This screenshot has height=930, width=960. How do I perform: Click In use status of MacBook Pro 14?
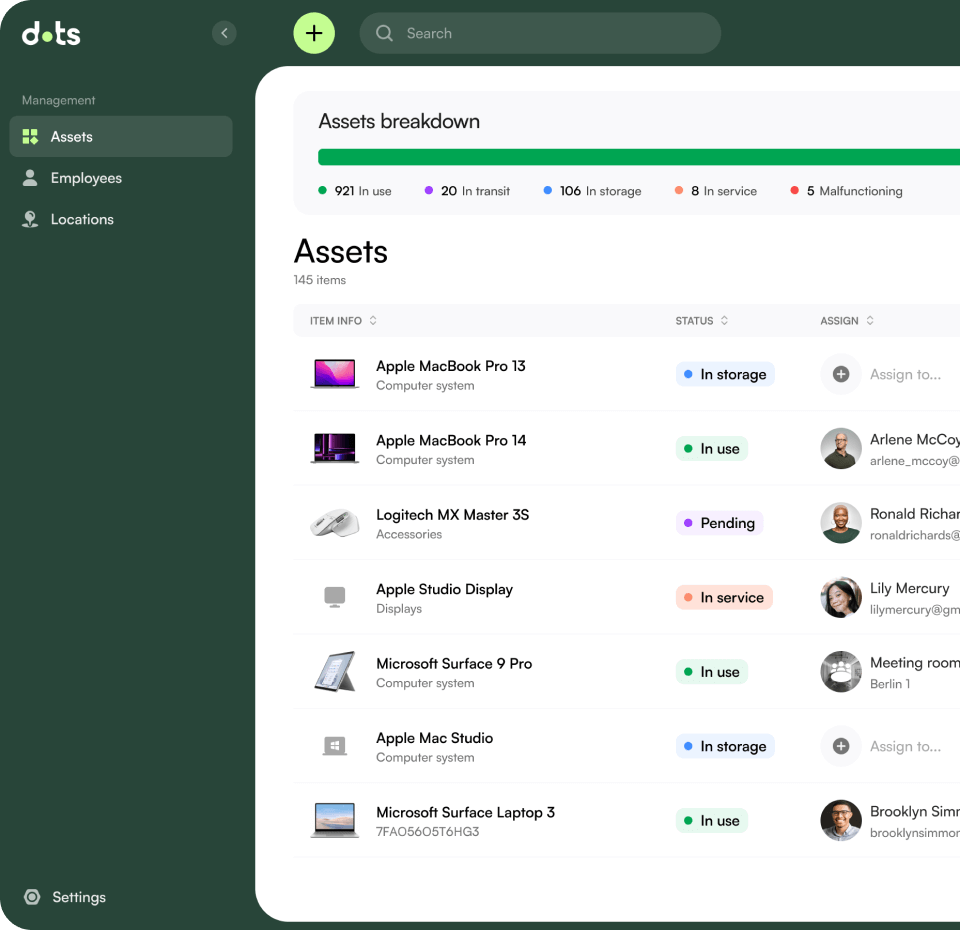[x=711, y=449]
